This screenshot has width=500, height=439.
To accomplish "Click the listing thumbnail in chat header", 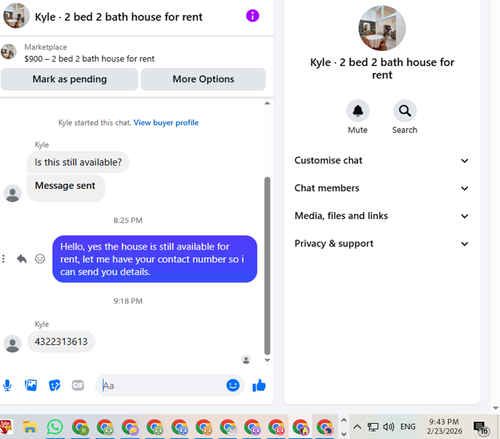I will [x=16, y=16].
